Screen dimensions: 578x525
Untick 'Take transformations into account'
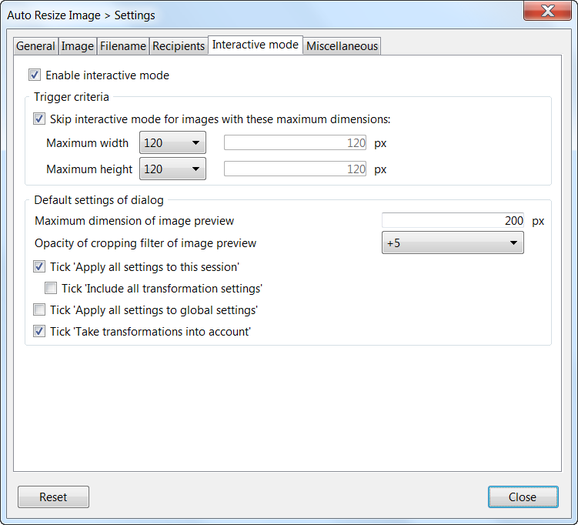pos(39,331)
